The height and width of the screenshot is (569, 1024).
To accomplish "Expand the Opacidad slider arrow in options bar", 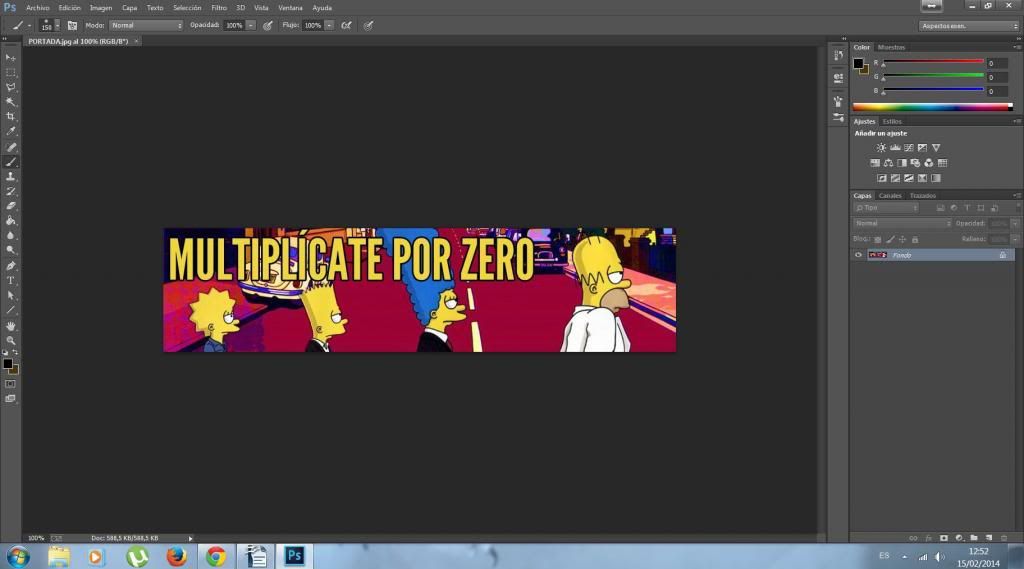I will point(251,25).
